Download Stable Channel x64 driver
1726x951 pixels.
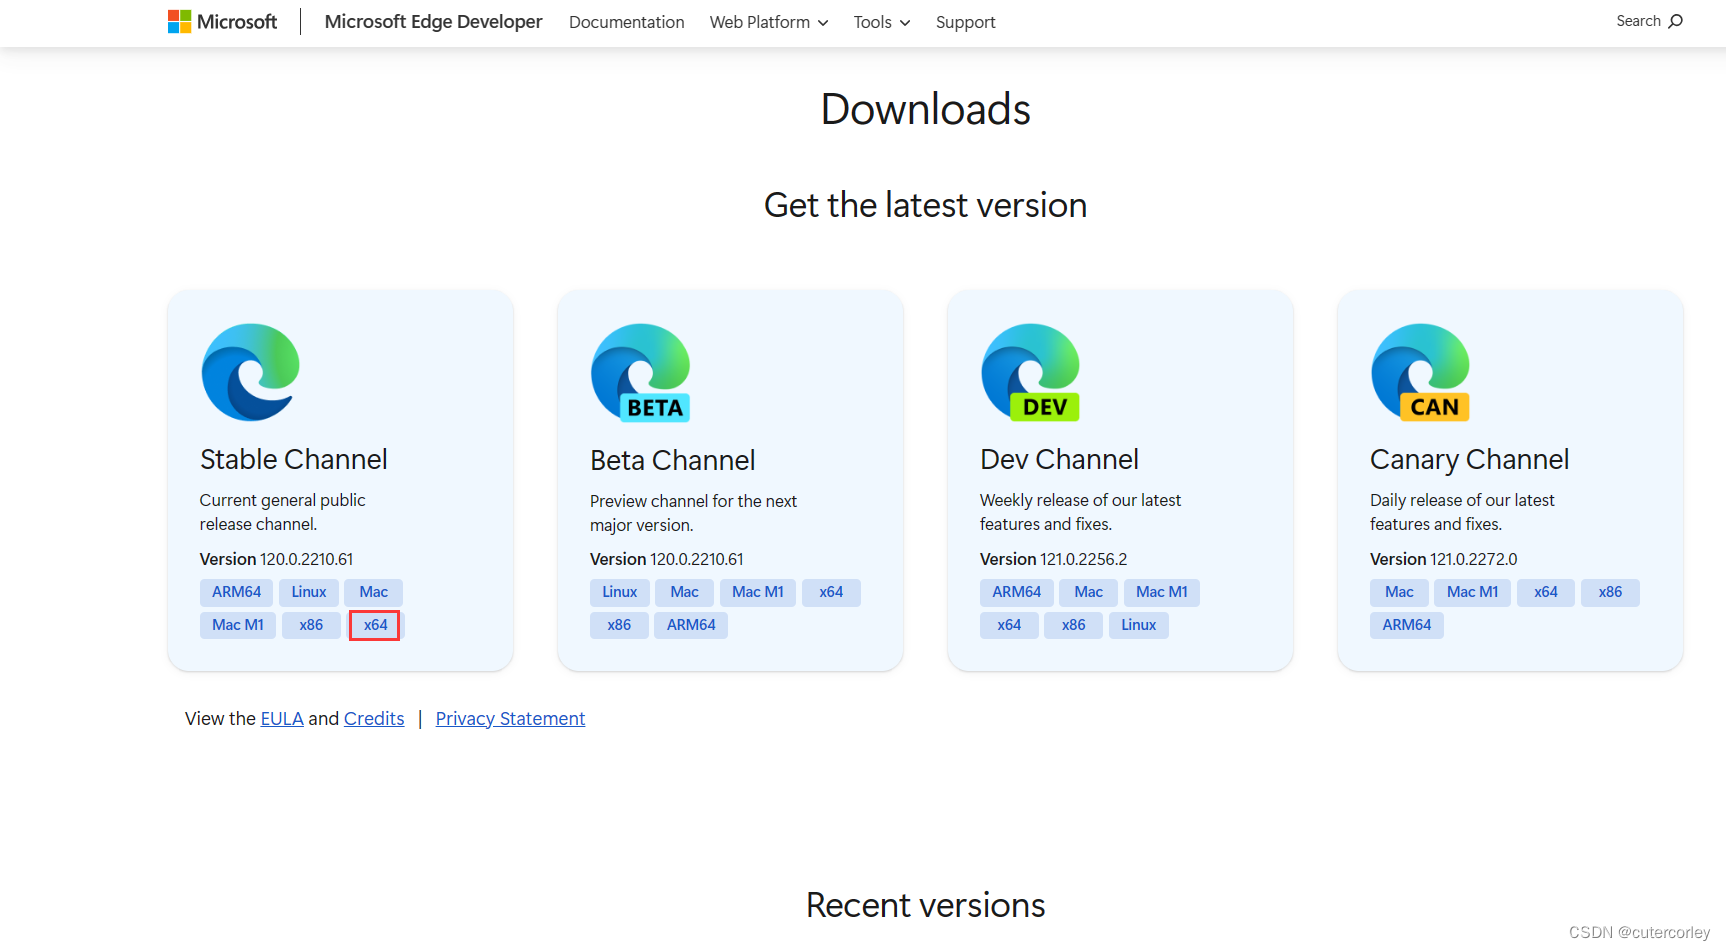375,625
